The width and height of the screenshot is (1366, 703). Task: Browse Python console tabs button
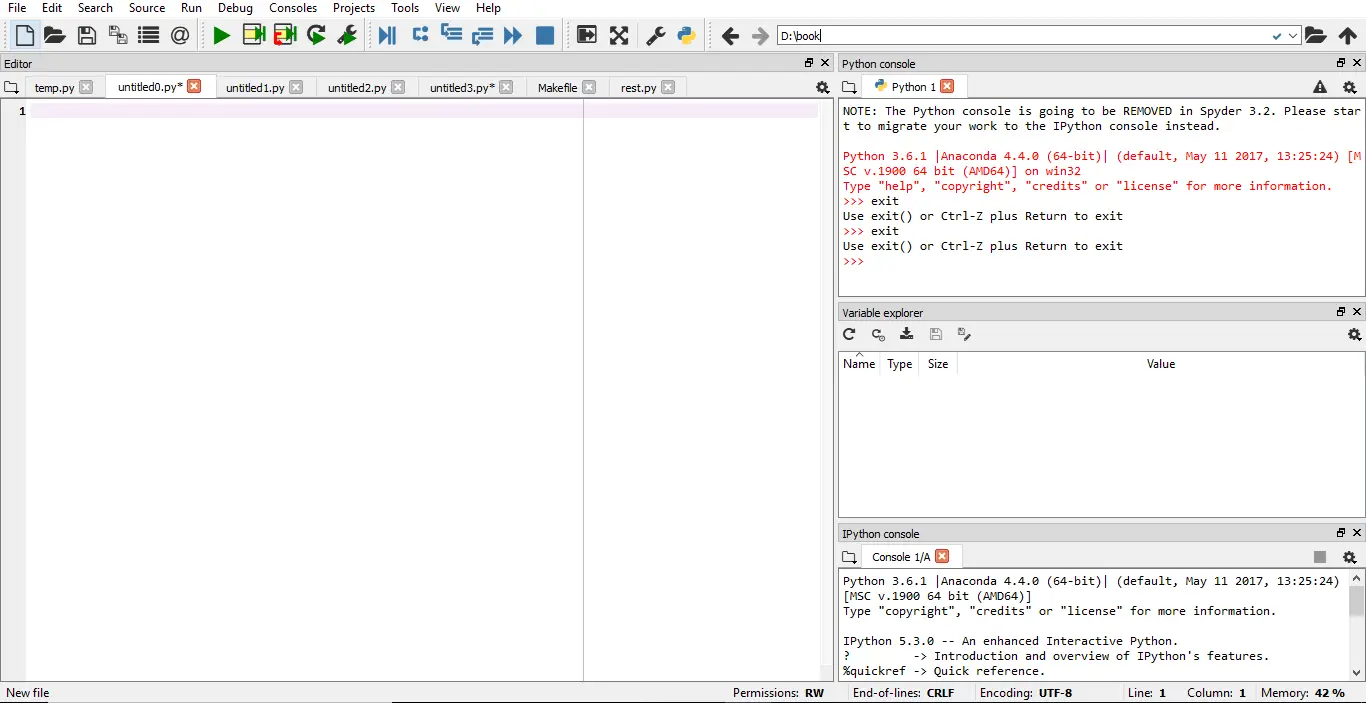pyautogui.click(x=849, y=87)
